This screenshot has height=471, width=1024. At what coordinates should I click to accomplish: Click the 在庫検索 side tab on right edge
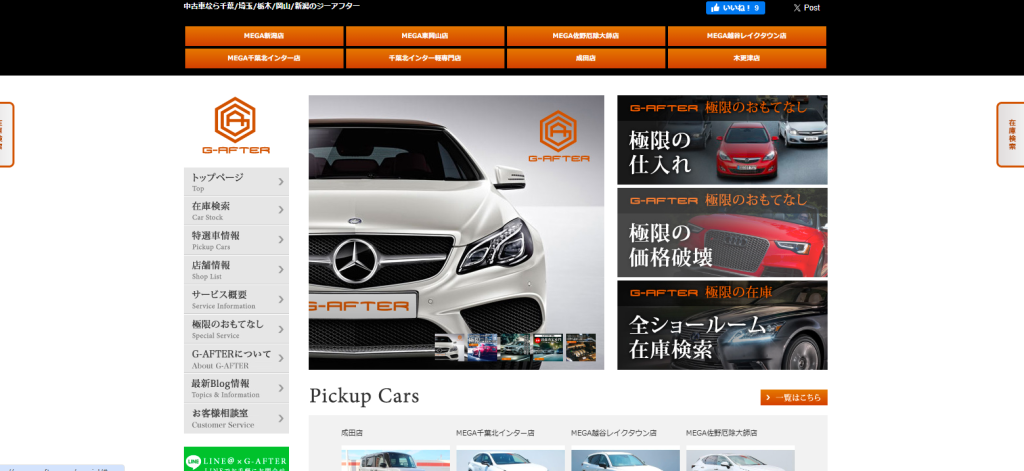point(1011,134)
